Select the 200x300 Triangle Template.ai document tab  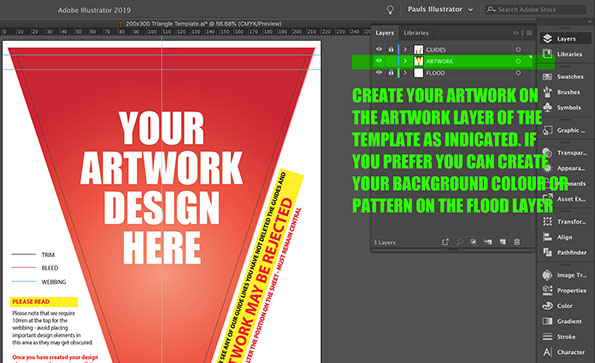point(200,24)
